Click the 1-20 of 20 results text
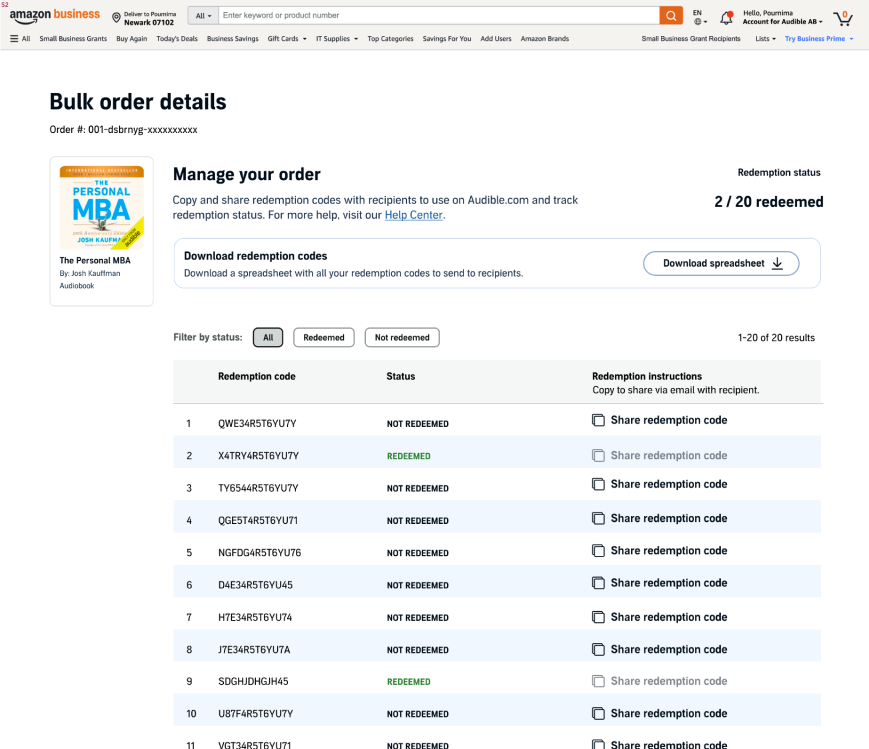Viewport: 869px width, 749px height. [776, 338]
